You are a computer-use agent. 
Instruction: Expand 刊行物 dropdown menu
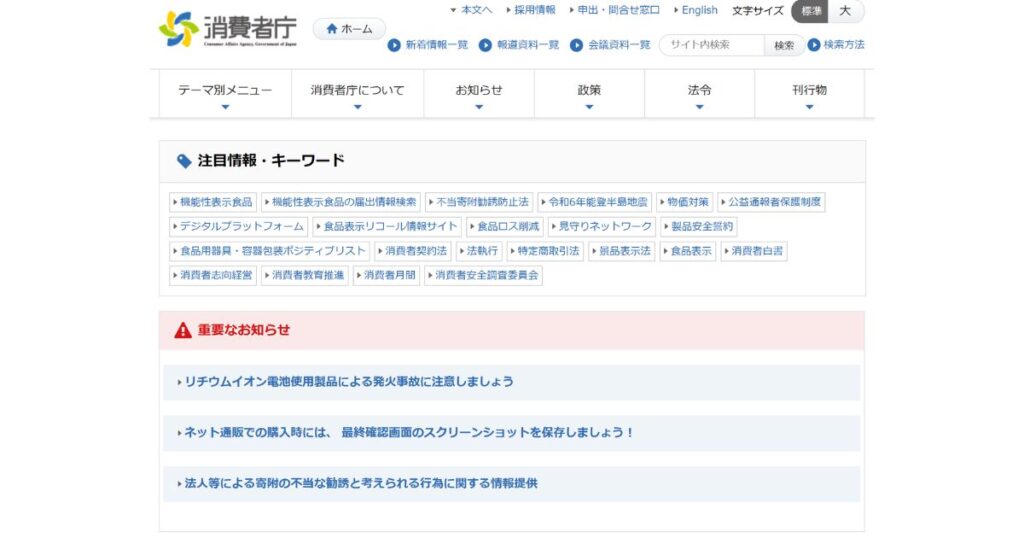tap(809, 95)
